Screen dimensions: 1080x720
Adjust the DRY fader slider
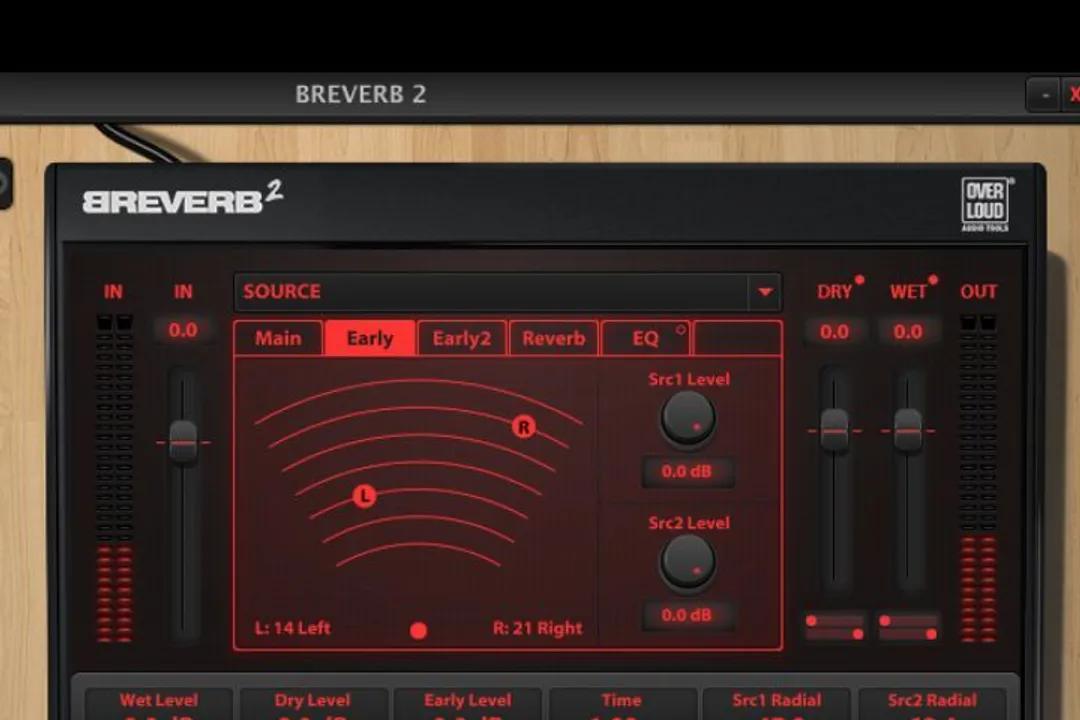[x=833, y=429]
